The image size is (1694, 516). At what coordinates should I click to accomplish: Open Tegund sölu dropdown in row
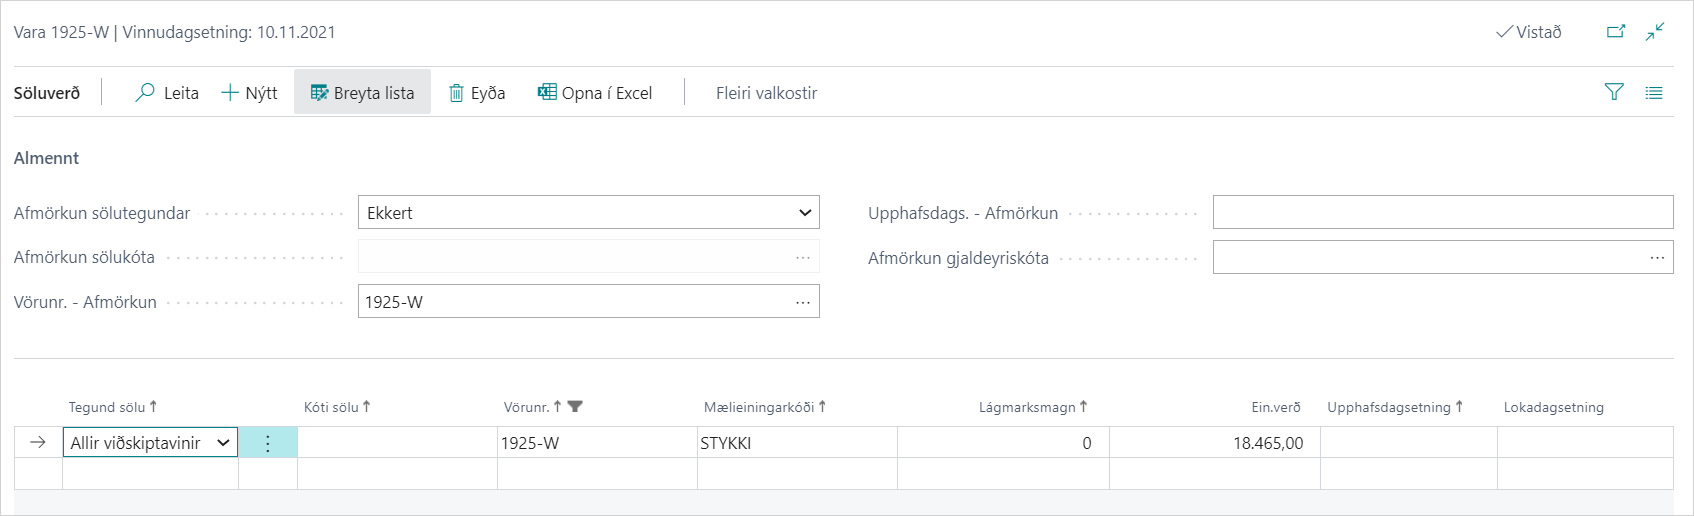point(222,443)
